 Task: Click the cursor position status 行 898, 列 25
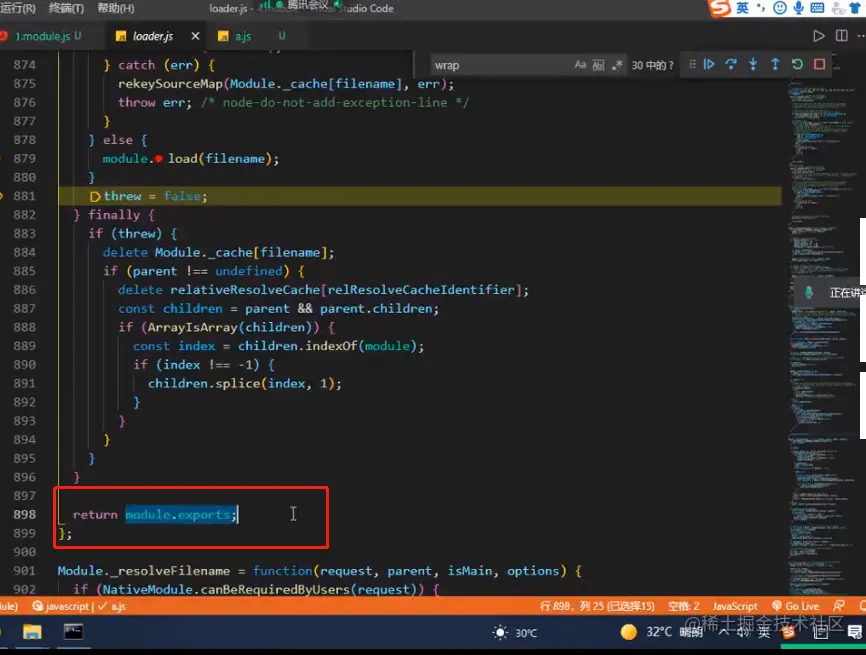597,606
